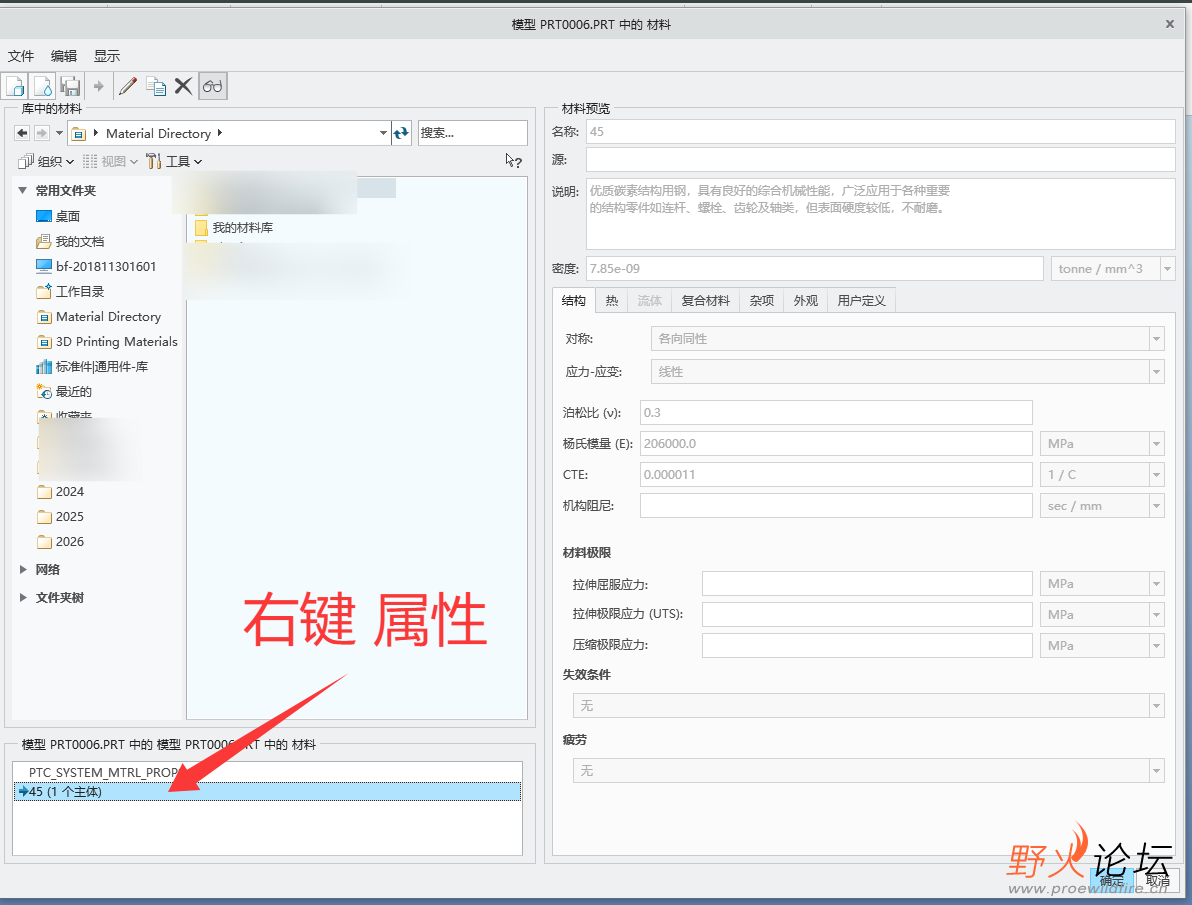The image size is (1192, 905).
Task: Switch to the 热 tab
Action: (611, 300)
